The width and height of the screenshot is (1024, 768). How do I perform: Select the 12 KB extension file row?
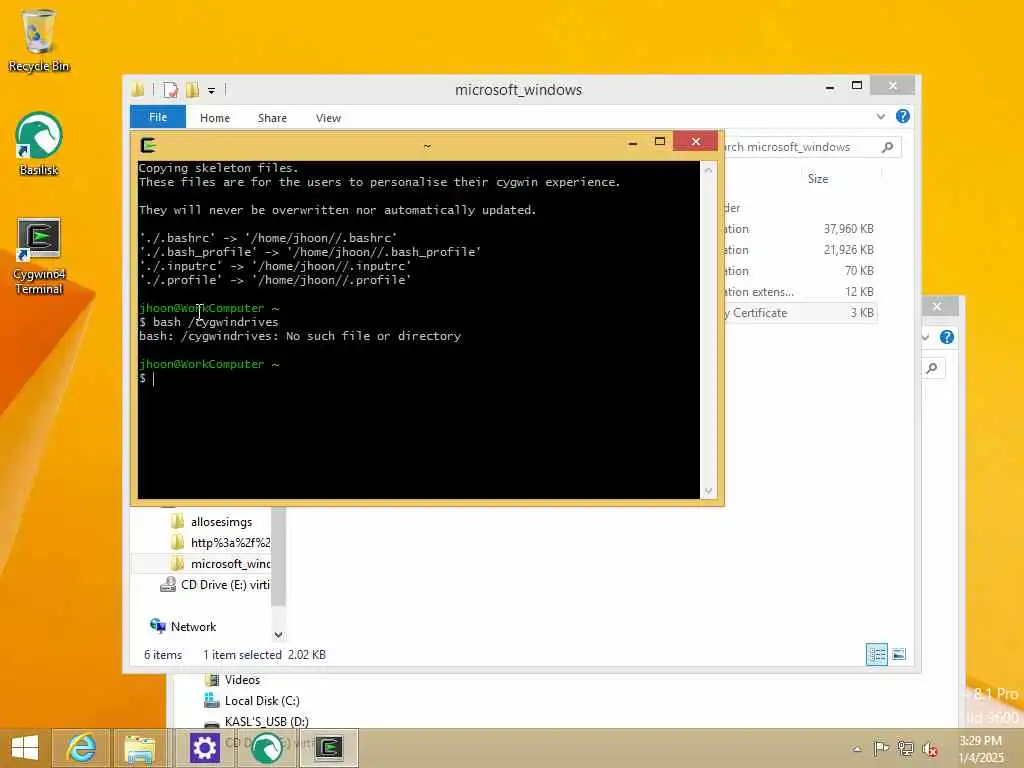[x=799, y=292]
